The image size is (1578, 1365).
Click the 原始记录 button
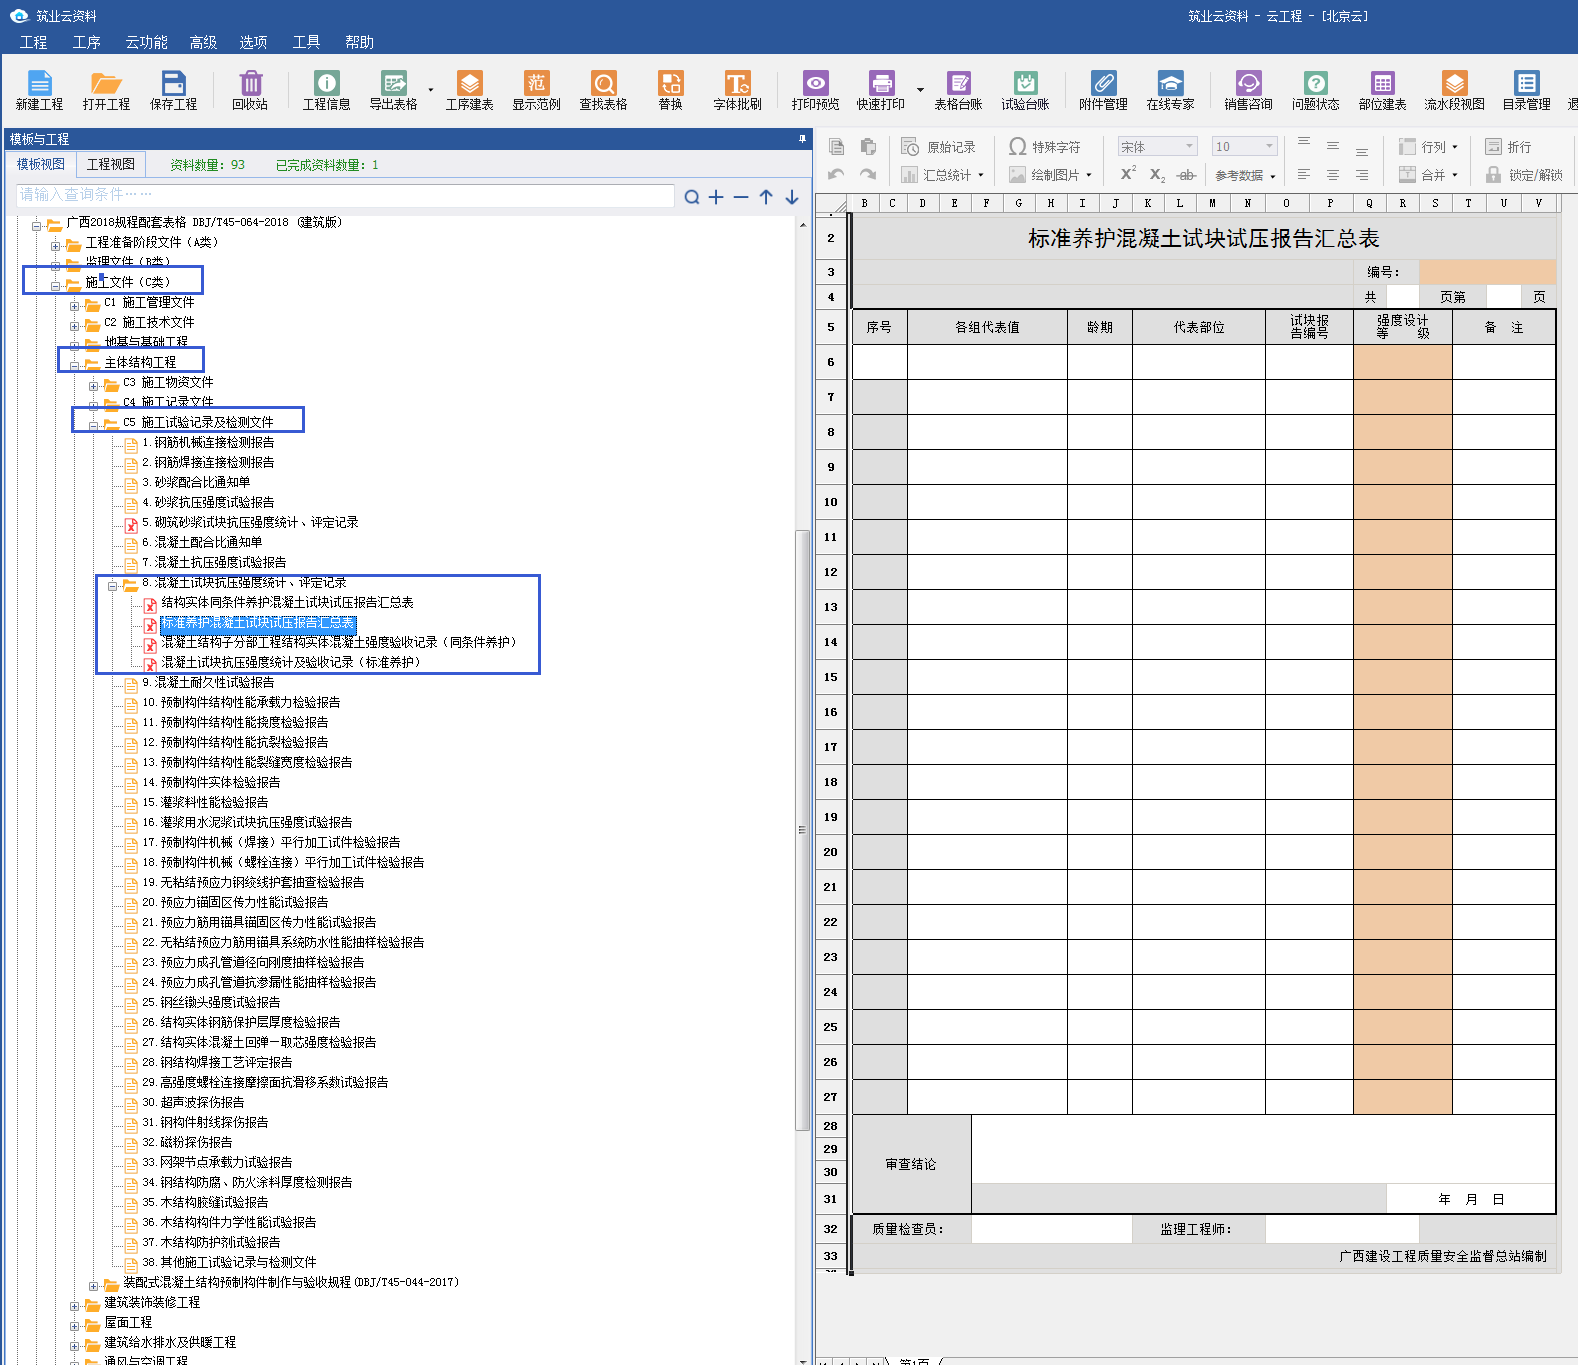pyautogui.click(x=938, y=147)
